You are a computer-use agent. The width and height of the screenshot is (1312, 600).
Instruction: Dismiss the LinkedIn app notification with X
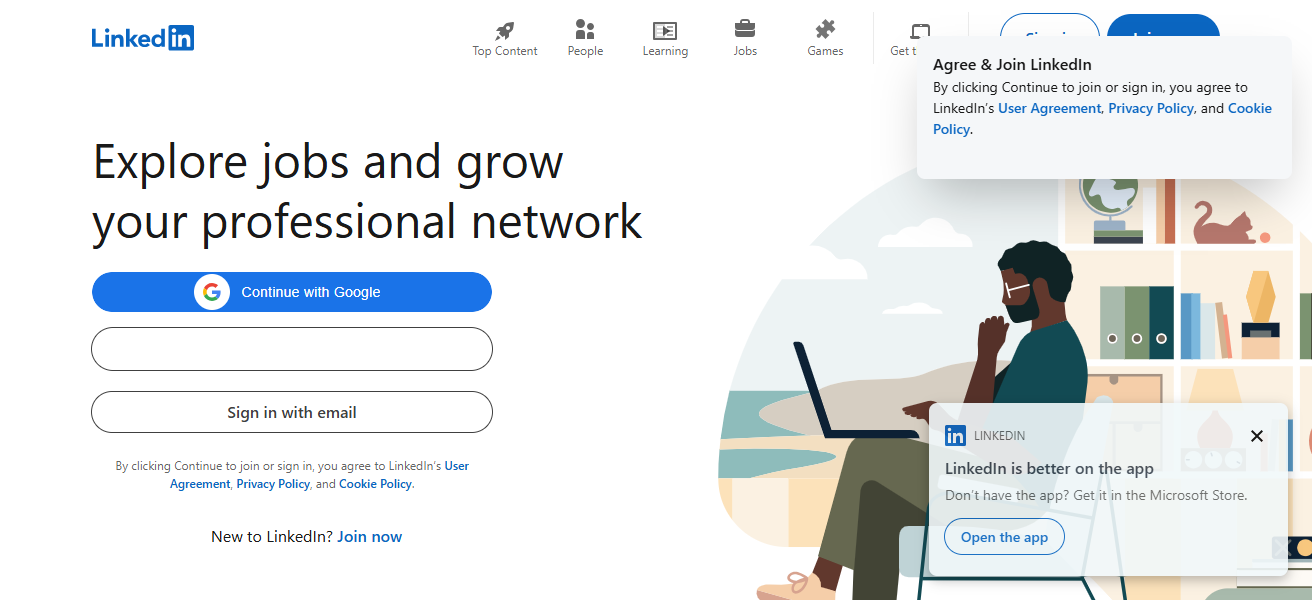[x=1257, y=436]
